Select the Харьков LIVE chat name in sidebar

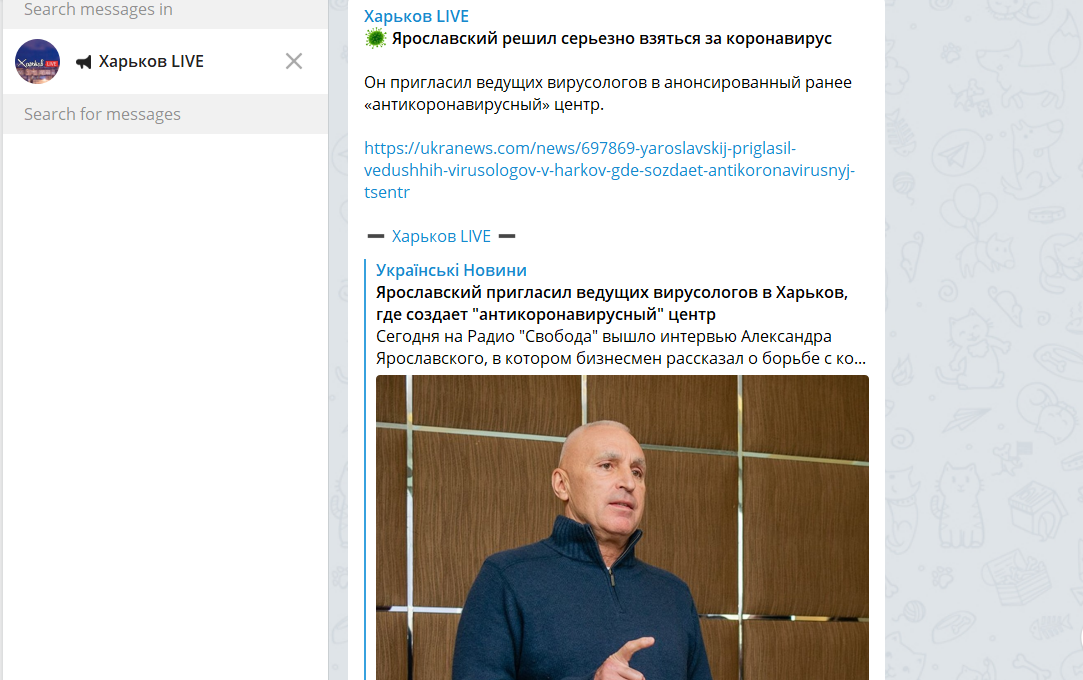click(151, 61)
